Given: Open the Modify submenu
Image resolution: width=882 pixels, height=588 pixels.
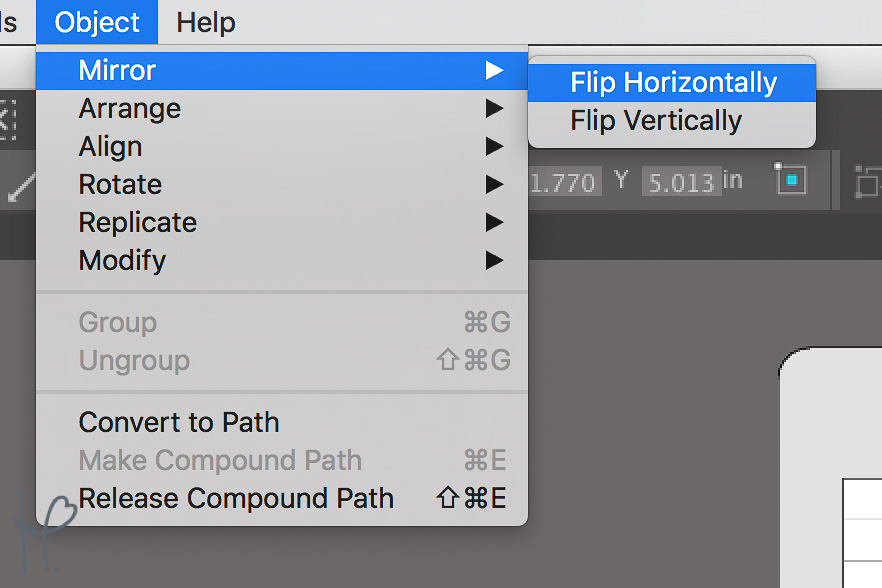Looking at the screenshot, I should (282, 260).
